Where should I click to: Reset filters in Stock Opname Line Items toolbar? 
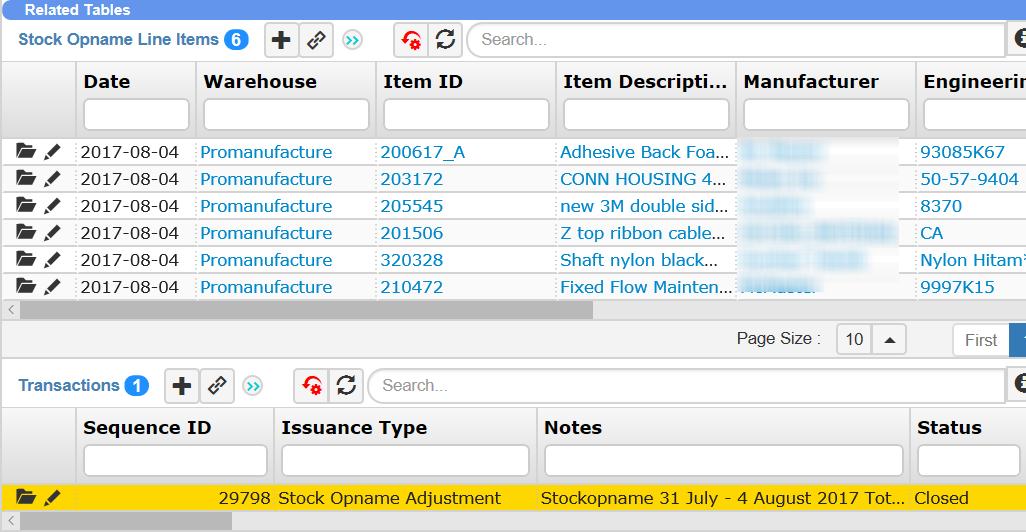[411, 40]
